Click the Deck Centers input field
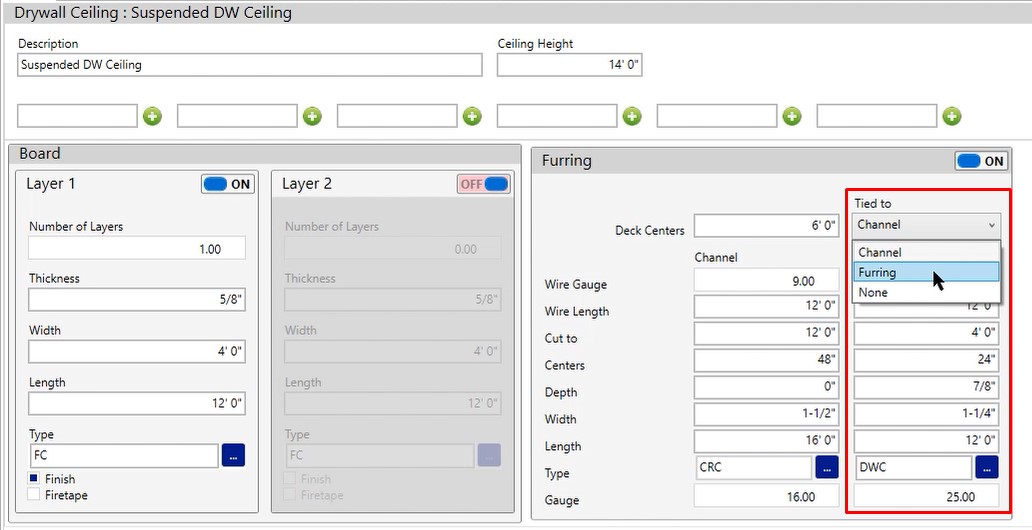The height and width of the screenshot is (530, 1032). [767, 226]
